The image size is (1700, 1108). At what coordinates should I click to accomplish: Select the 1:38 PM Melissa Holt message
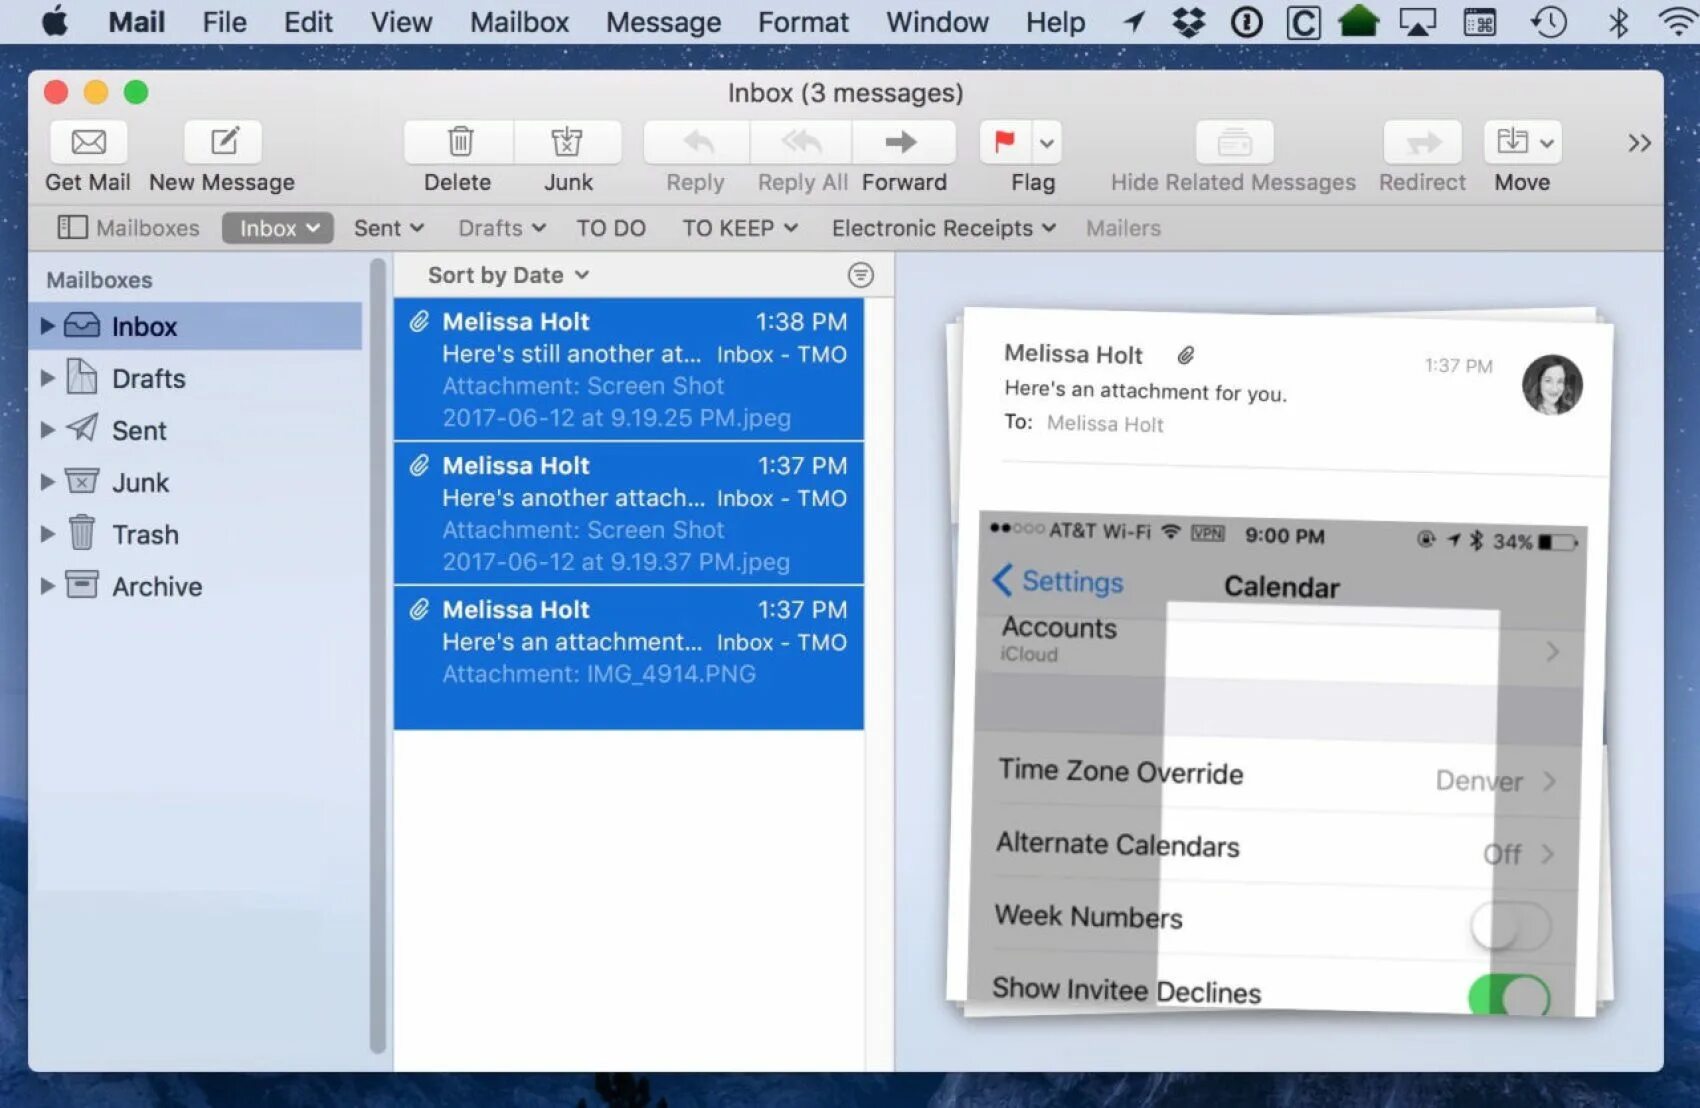[x=629, y=369]
